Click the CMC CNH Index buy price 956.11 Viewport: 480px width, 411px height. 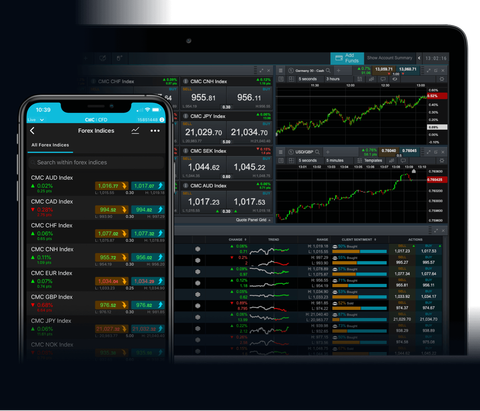(x=249, y=98)
